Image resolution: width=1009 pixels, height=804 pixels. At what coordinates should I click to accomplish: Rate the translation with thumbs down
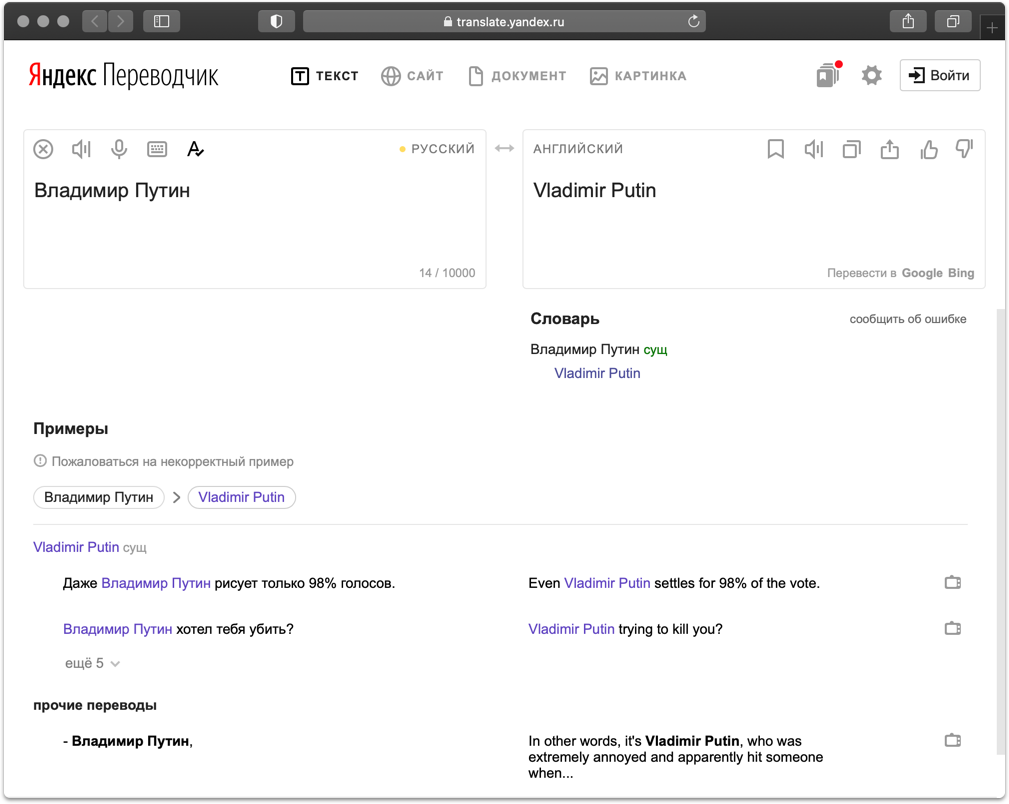pos(964,149)
